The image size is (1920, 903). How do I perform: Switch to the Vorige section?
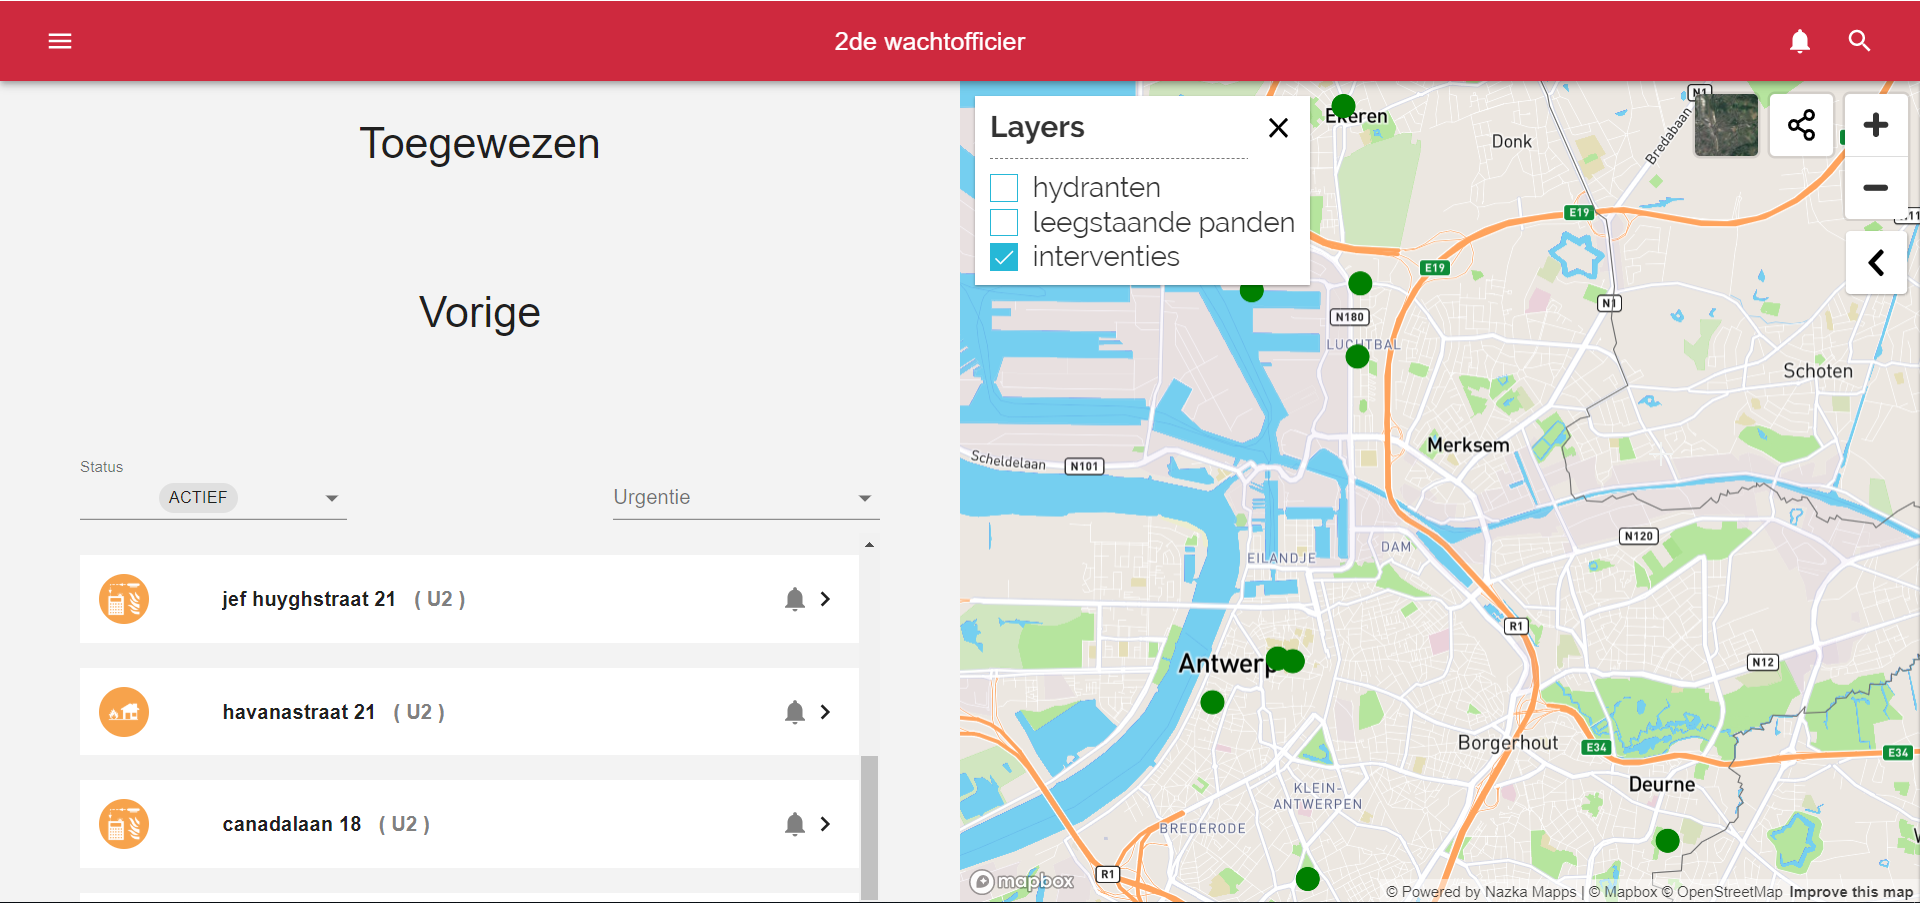click(480, 312)
